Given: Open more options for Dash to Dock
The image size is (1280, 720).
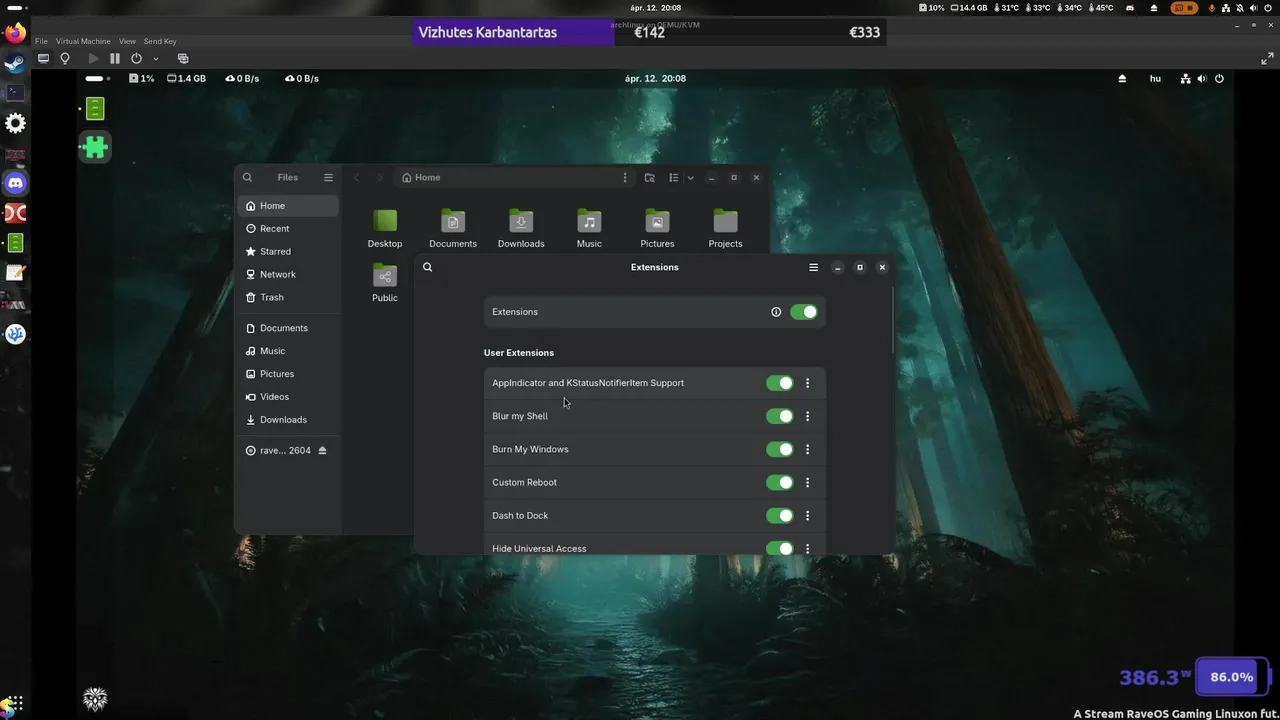Looking at the screenshot, I should (x=808, y=516).
